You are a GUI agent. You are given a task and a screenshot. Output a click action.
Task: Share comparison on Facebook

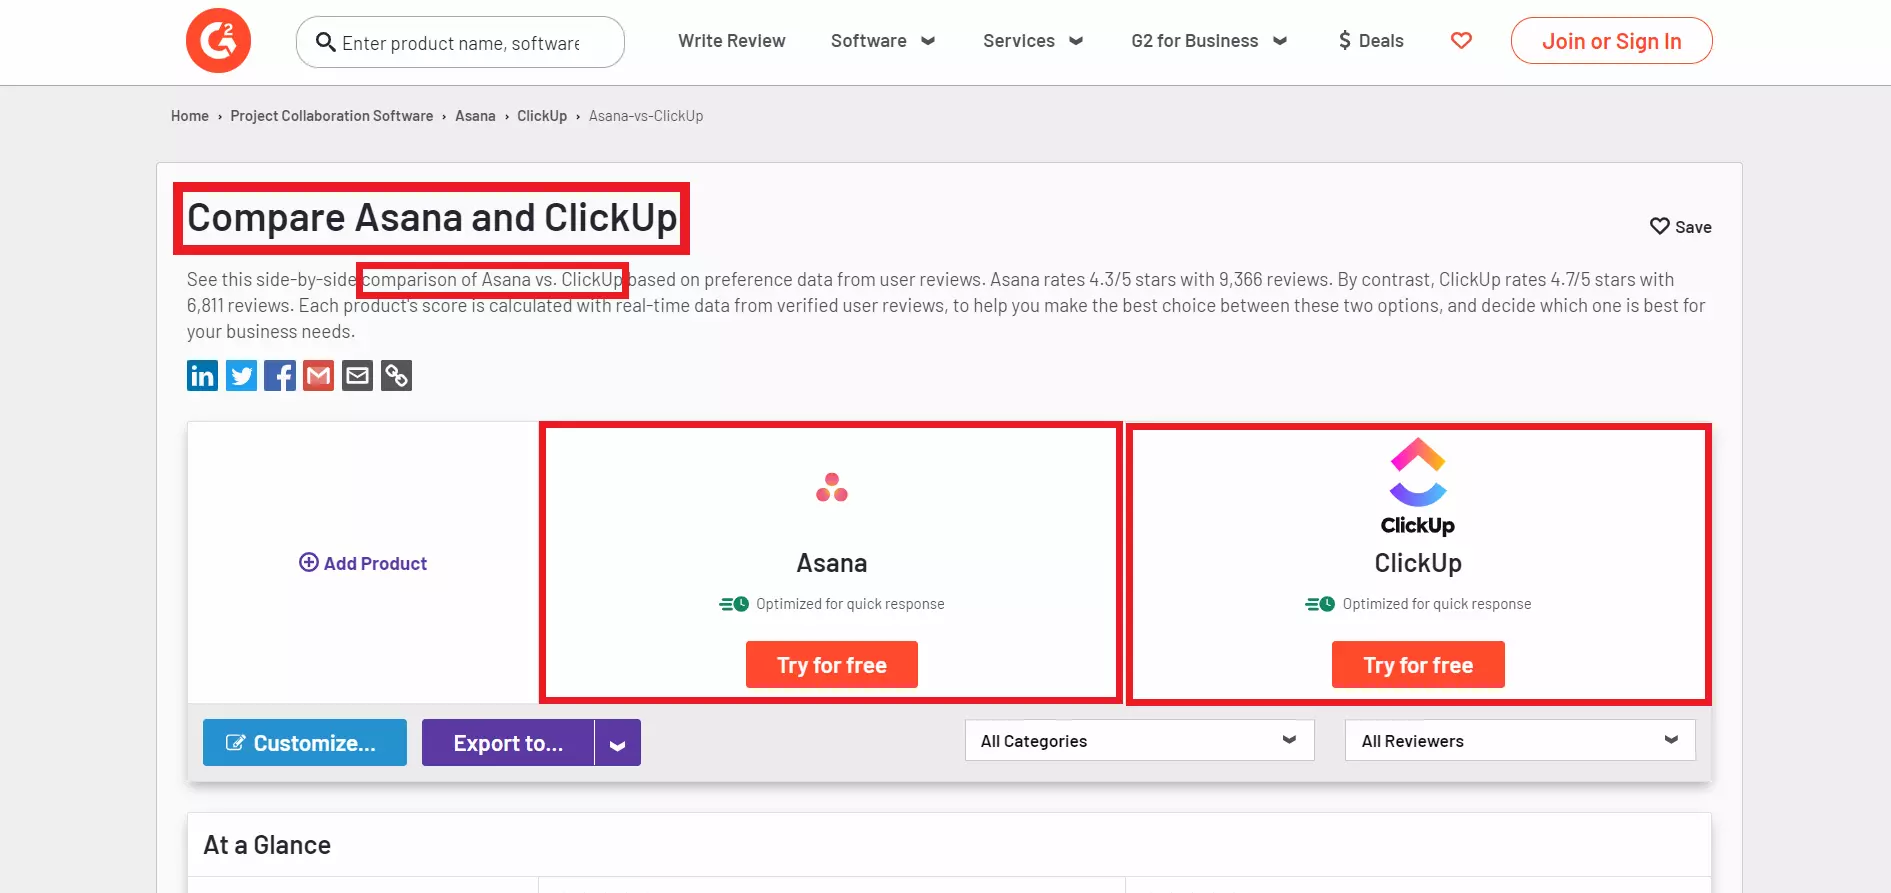280,376
